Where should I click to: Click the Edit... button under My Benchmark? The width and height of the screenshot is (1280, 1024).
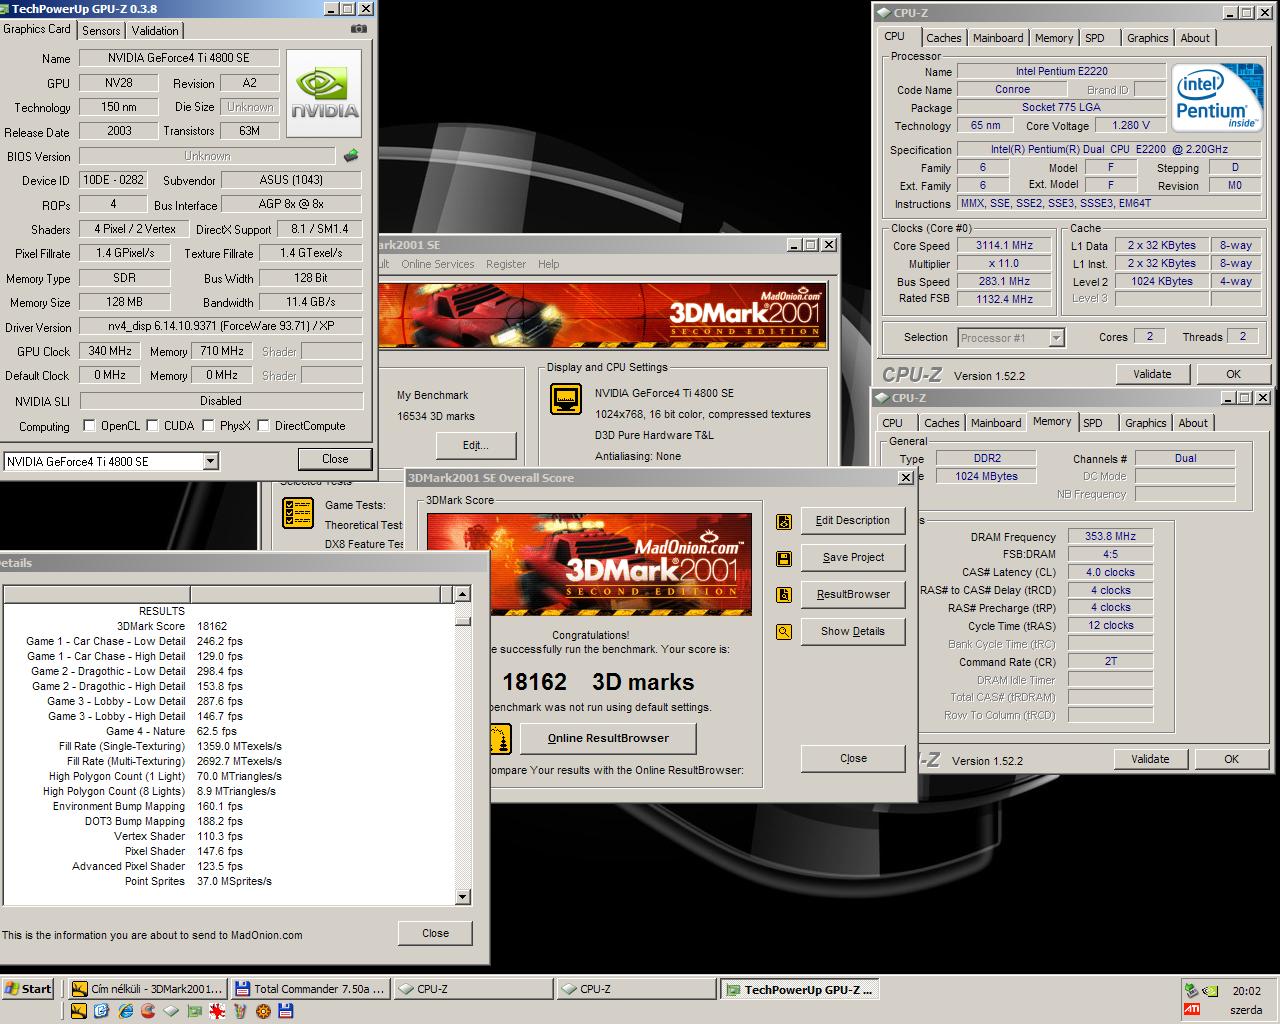pyautogui.click(x=475, y=445)
